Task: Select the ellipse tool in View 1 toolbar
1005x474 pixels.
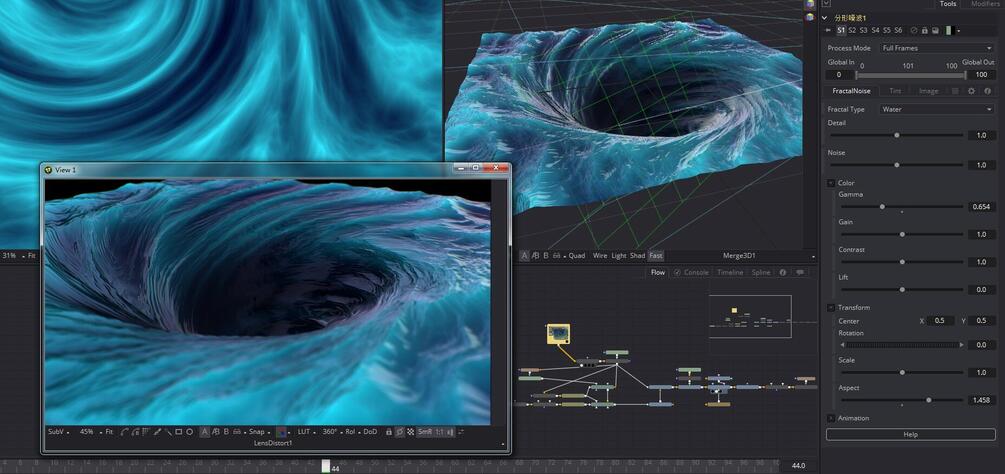Action: tap(190, 432)
